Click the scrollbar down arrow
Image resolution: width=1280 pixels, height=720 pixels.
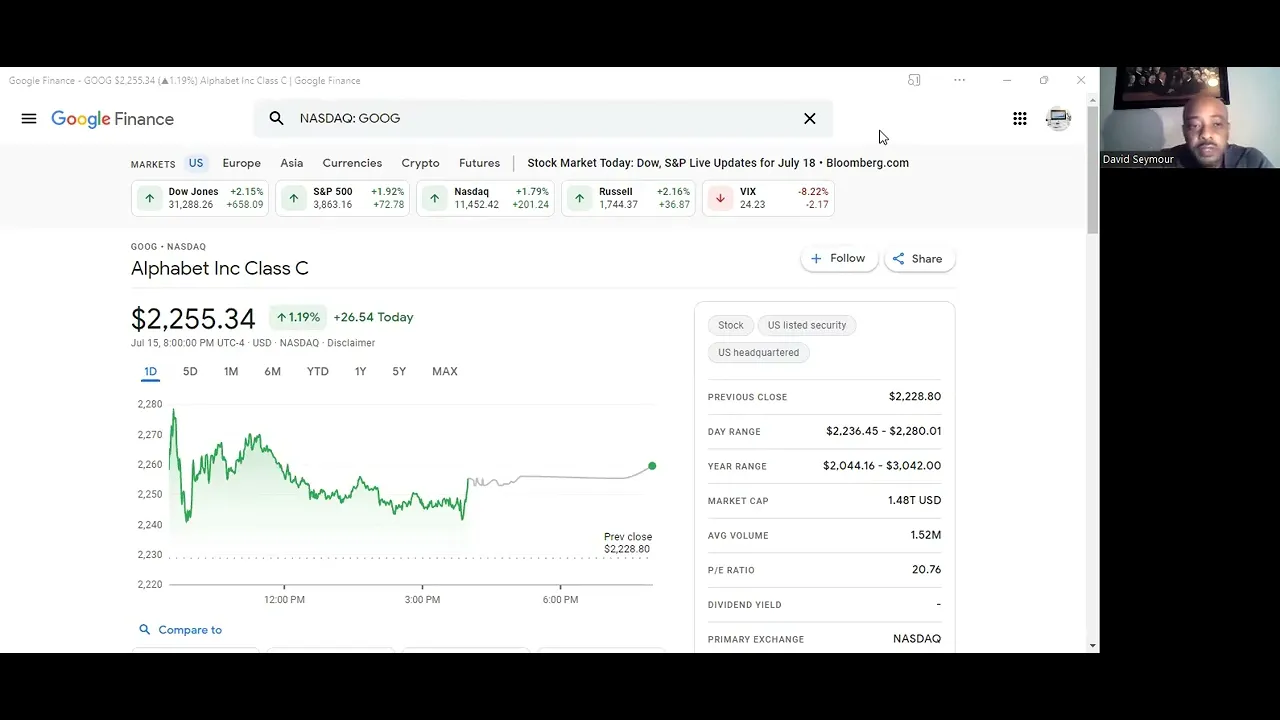click(1093, 646)
